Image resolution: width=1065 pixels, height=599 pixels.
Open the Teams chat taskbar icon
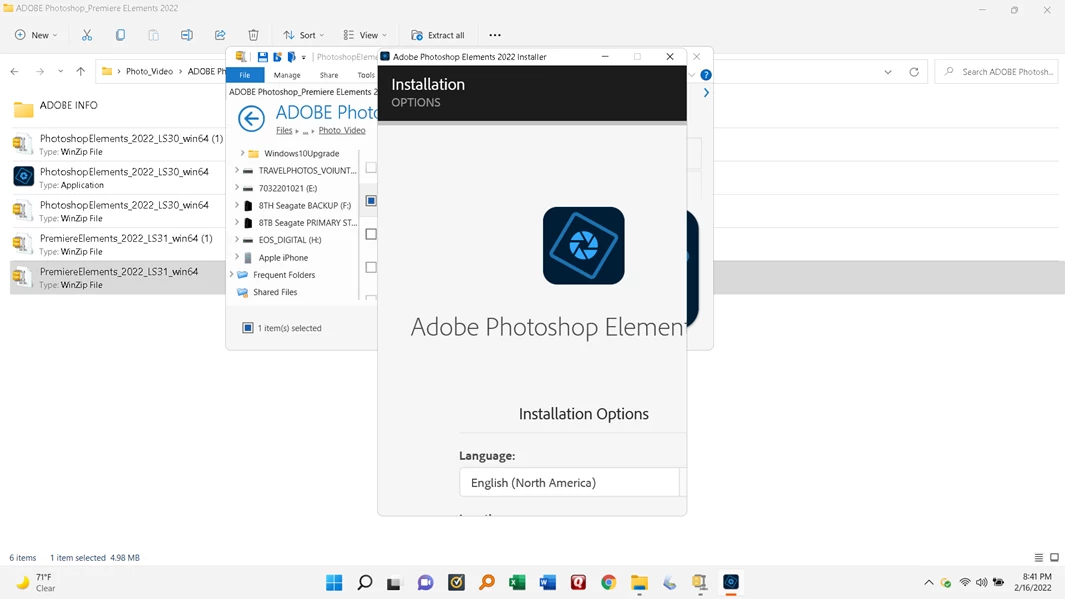point(425,583)
